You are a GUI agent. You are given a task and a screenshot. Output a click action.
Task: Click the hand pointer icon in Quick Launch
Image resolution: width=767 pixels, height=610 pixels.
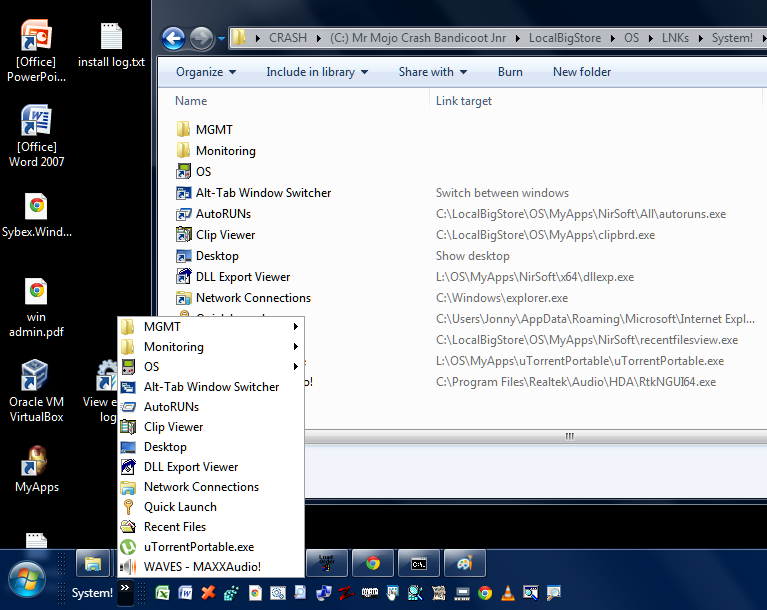coord(392,593)
